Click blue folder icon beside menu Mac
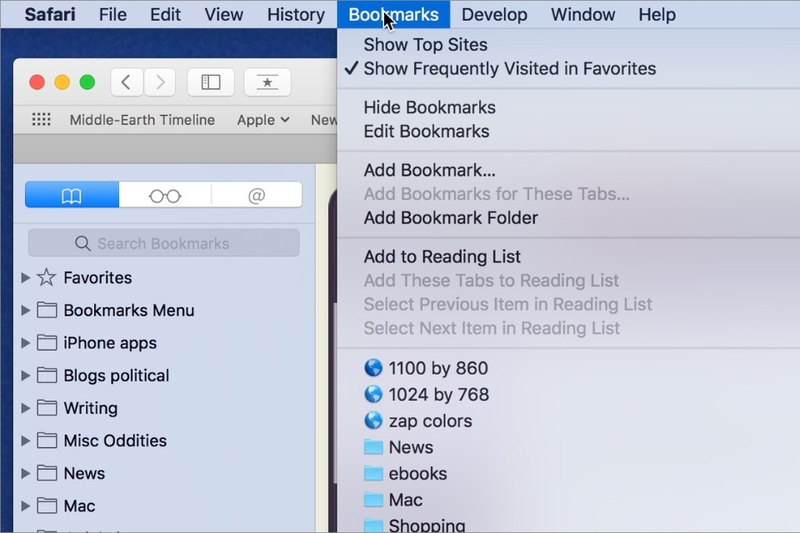Image resolution: width=800 pixels, height=533 pixels. pos(373,500)
